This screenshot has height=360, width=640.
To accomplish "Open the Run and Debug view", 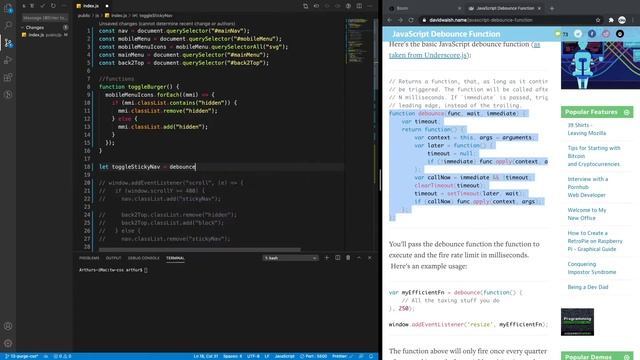I will (8, 60).
